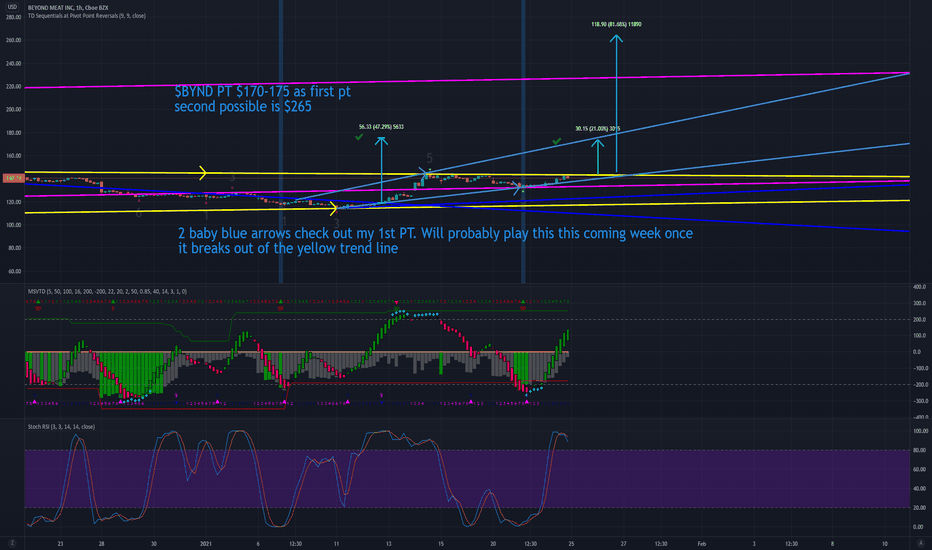Click the 118.90 (81.68%) measurement label

[616, 24]
